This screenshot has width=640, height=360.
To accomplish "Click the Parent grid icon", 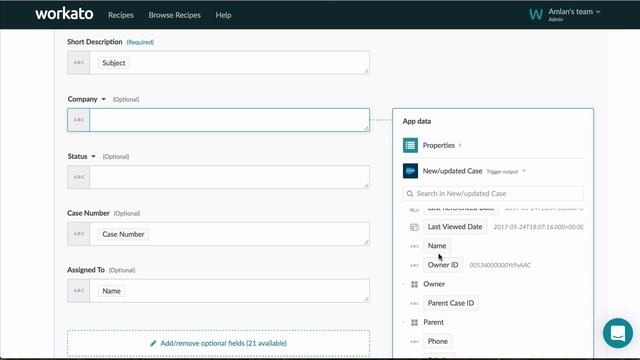I will pos(414,322).
